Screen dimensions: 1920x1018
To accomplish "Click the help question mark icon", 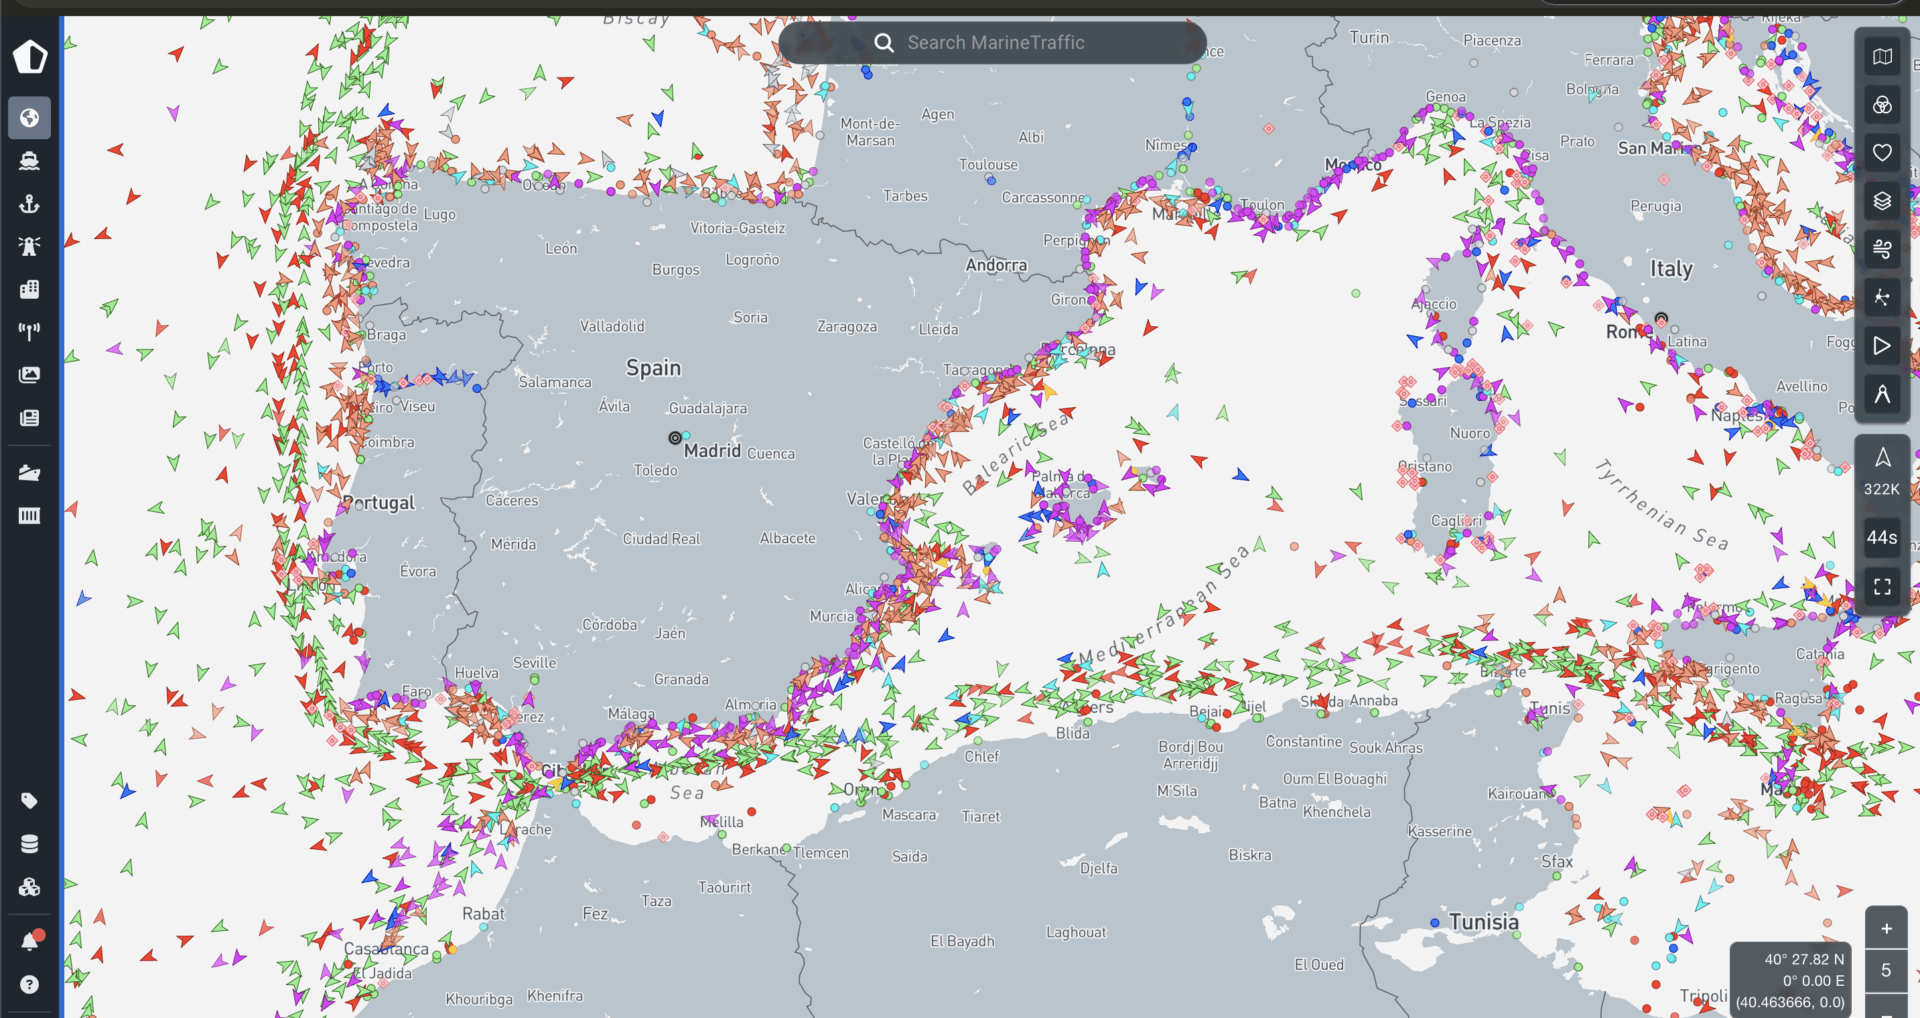I will click(x=29, y=984).
